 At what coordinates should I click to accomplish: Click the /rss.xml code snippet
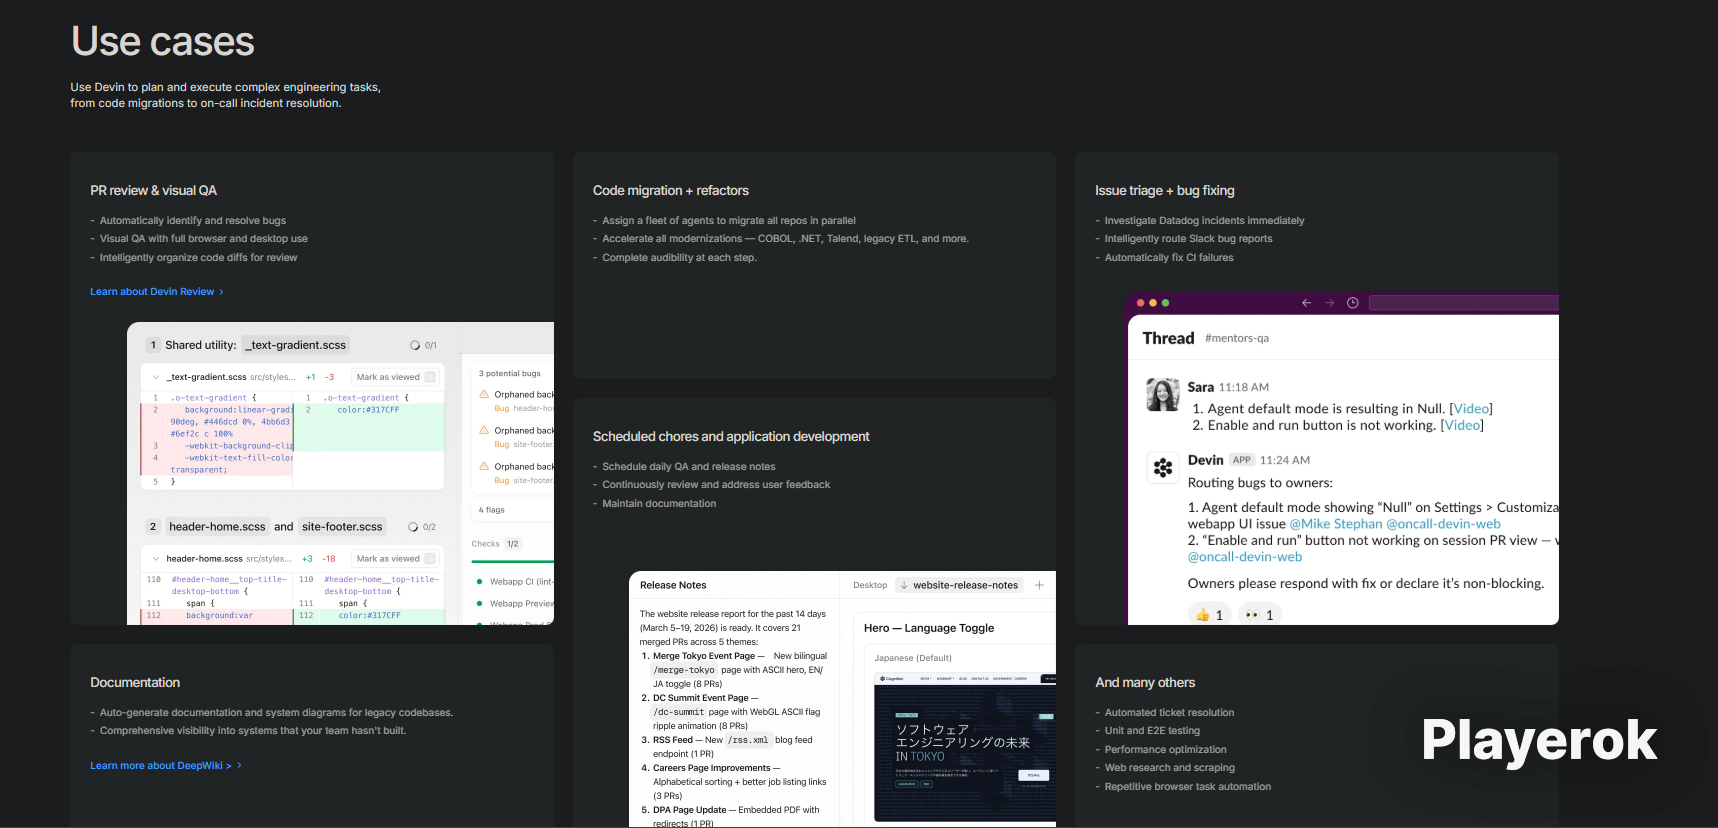click(x=748, y=740)
